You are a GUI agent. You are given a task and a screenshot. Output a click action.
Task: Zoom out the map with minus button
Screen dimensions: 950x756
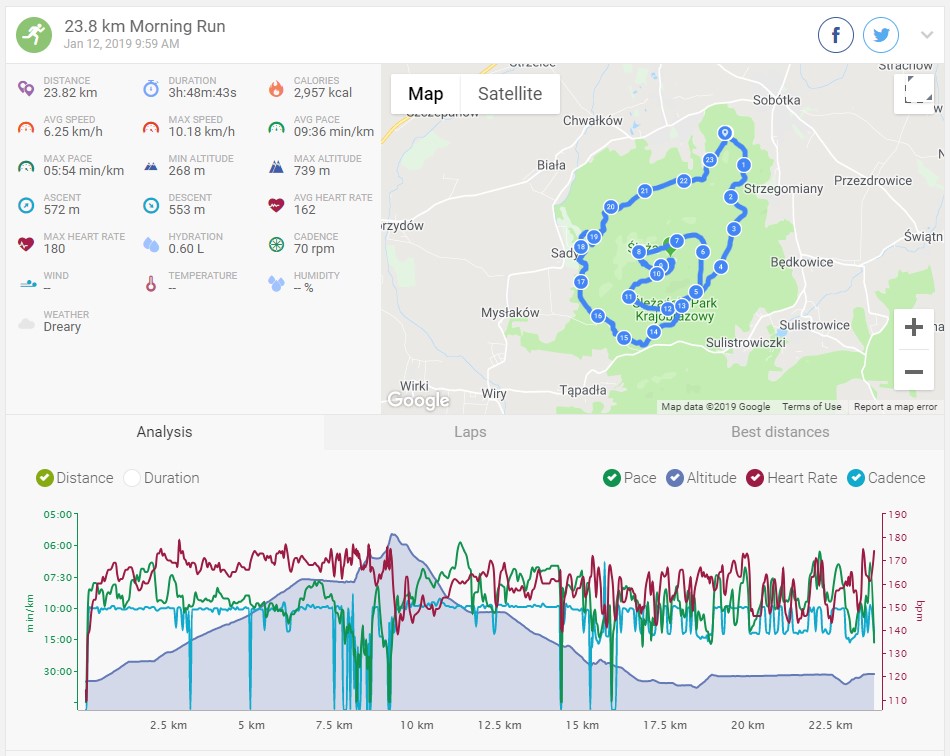point(913,372)
